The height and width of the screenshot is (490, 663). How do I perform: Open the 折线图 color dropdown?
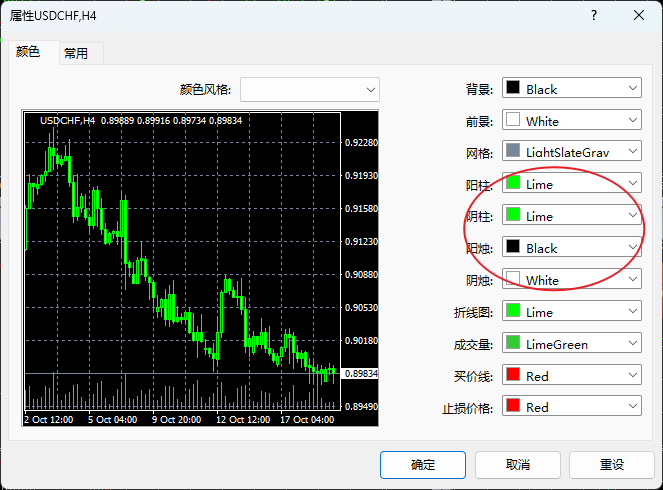click(572, 311)
